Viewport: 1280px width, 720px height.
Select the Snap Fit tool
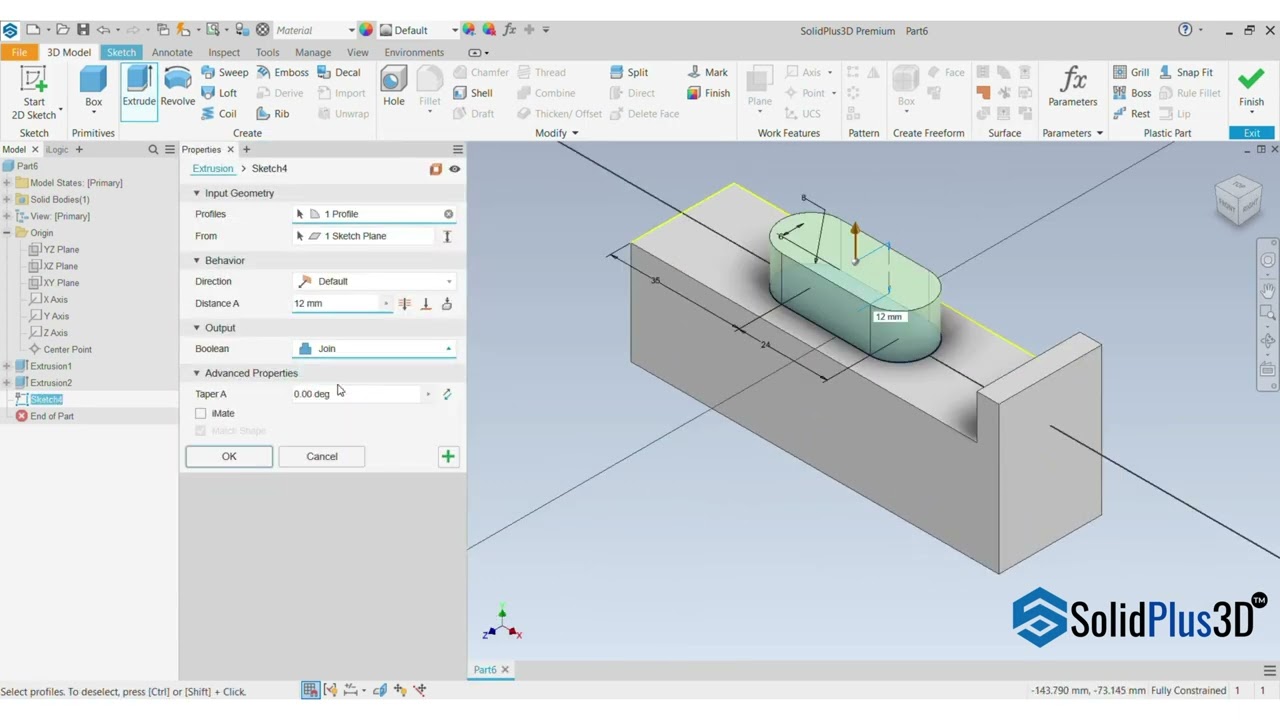(1186, 72)
